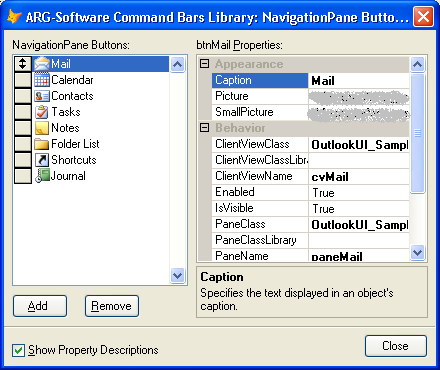Click empty PaneClassLibrary value cell

[359, 240]
